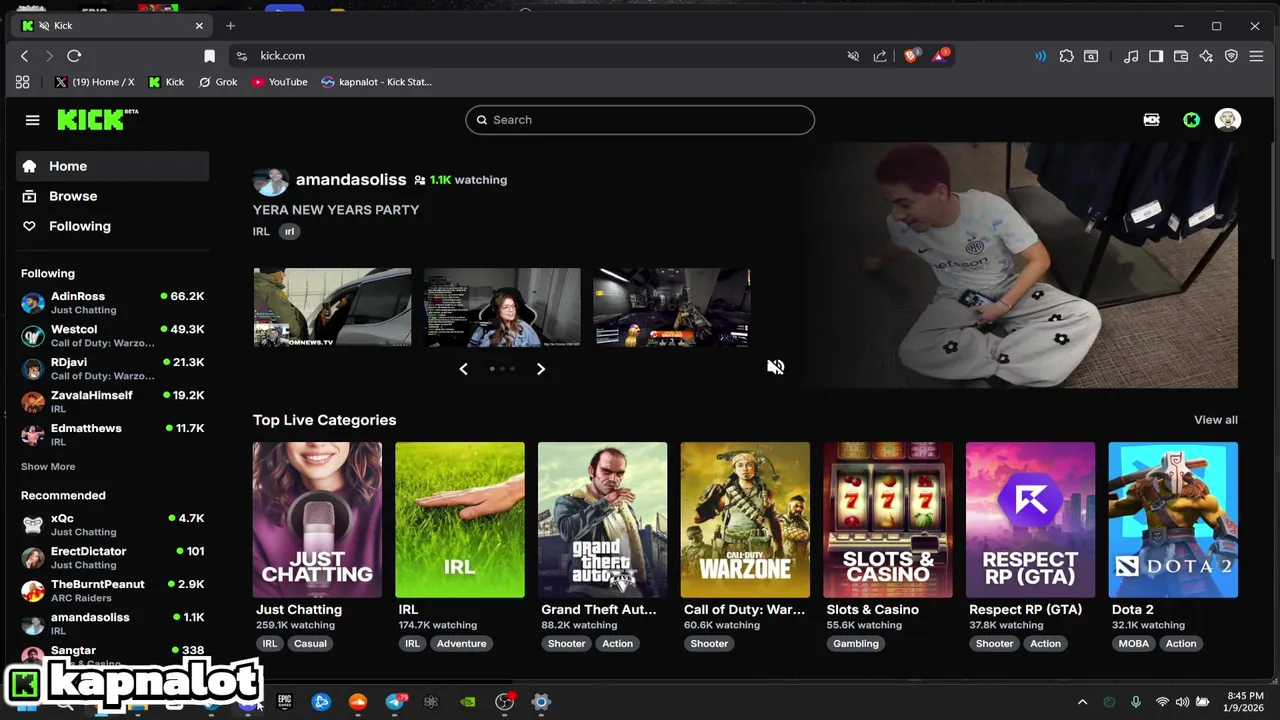This screenshot has width=1280, height=720.
Task: Open Edmatthews channel in sidebar
Action: pyautogui.click(x=112, y=435)
